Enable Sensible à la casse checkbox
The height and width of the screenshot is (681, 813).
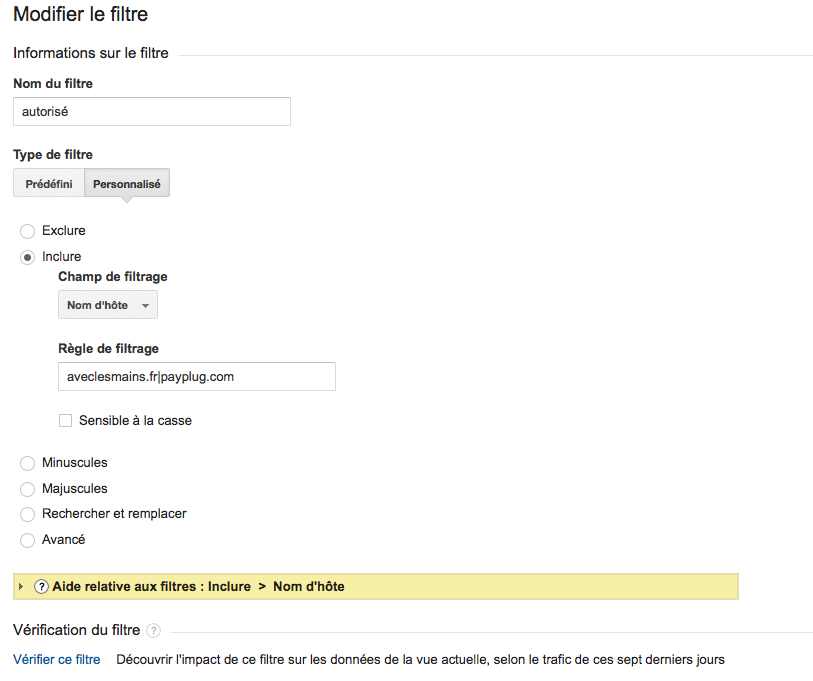tap(66, 421)
